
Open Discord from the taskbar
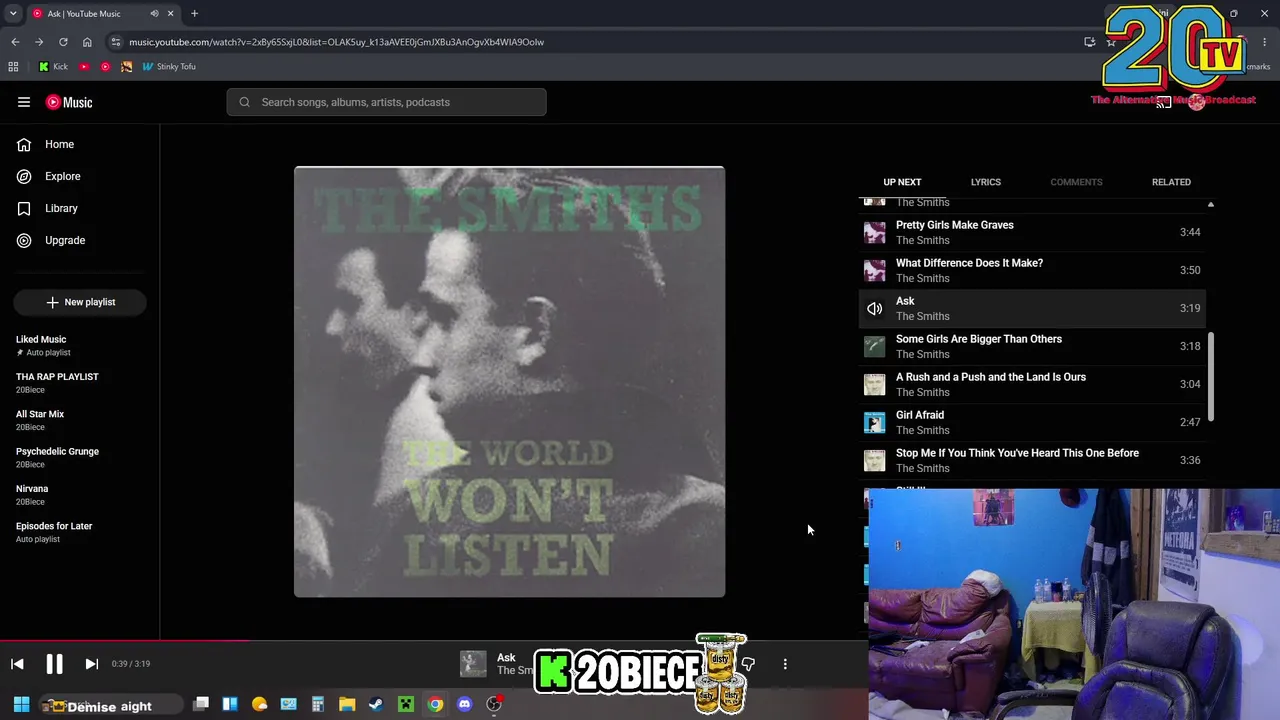pyautogui.click(x=464, y=704)
